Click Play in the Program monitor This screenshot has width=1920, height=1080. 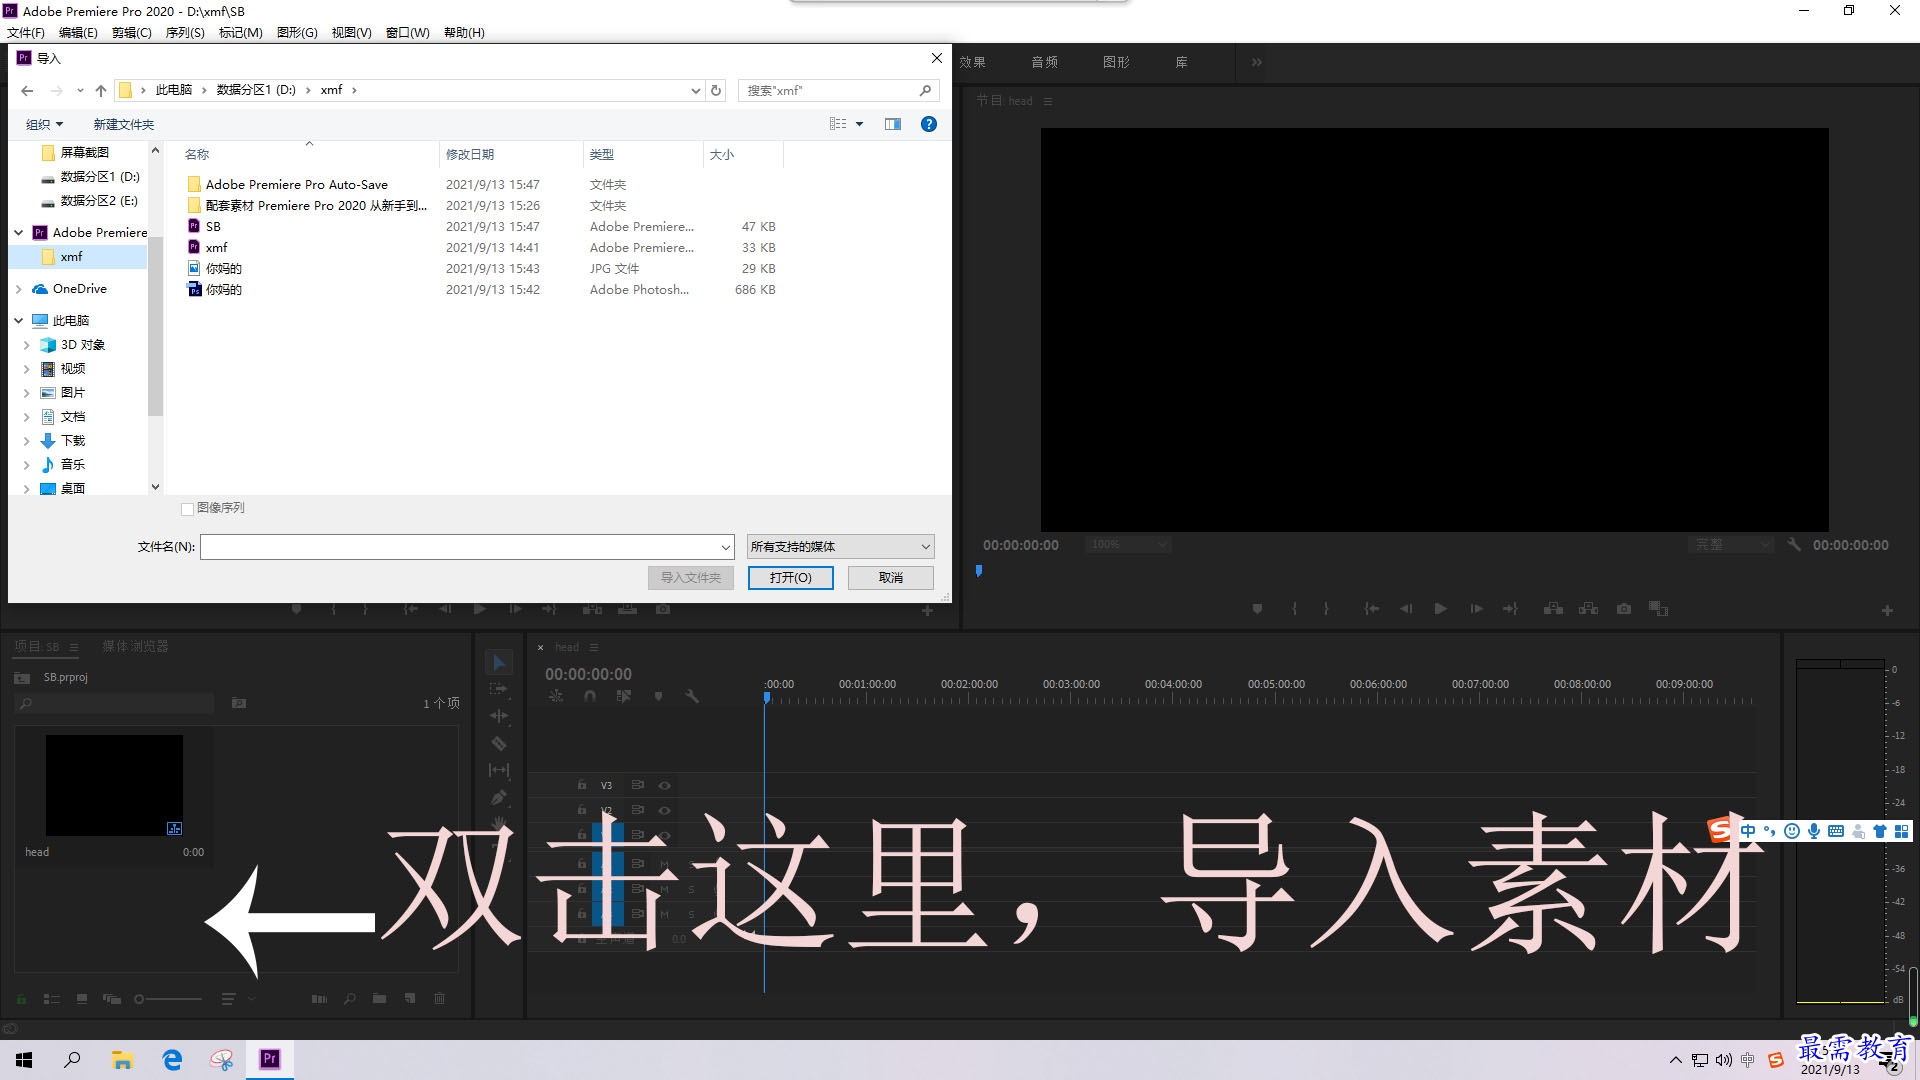1440,608
